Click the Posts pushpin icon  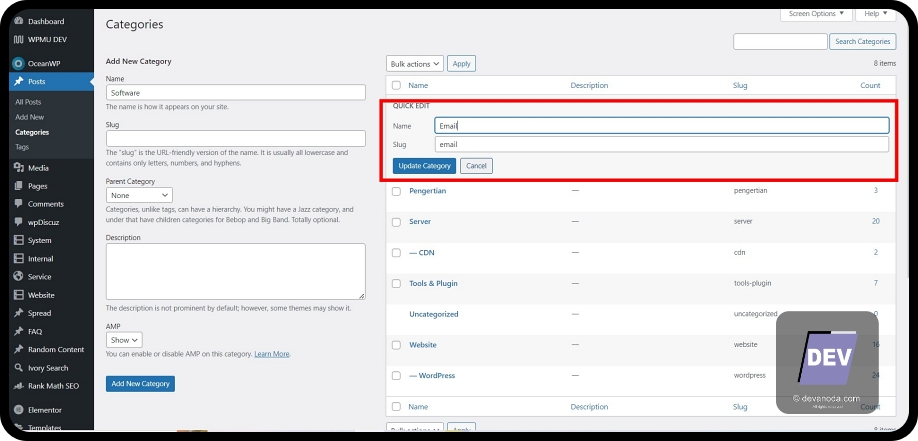[18, 81]
